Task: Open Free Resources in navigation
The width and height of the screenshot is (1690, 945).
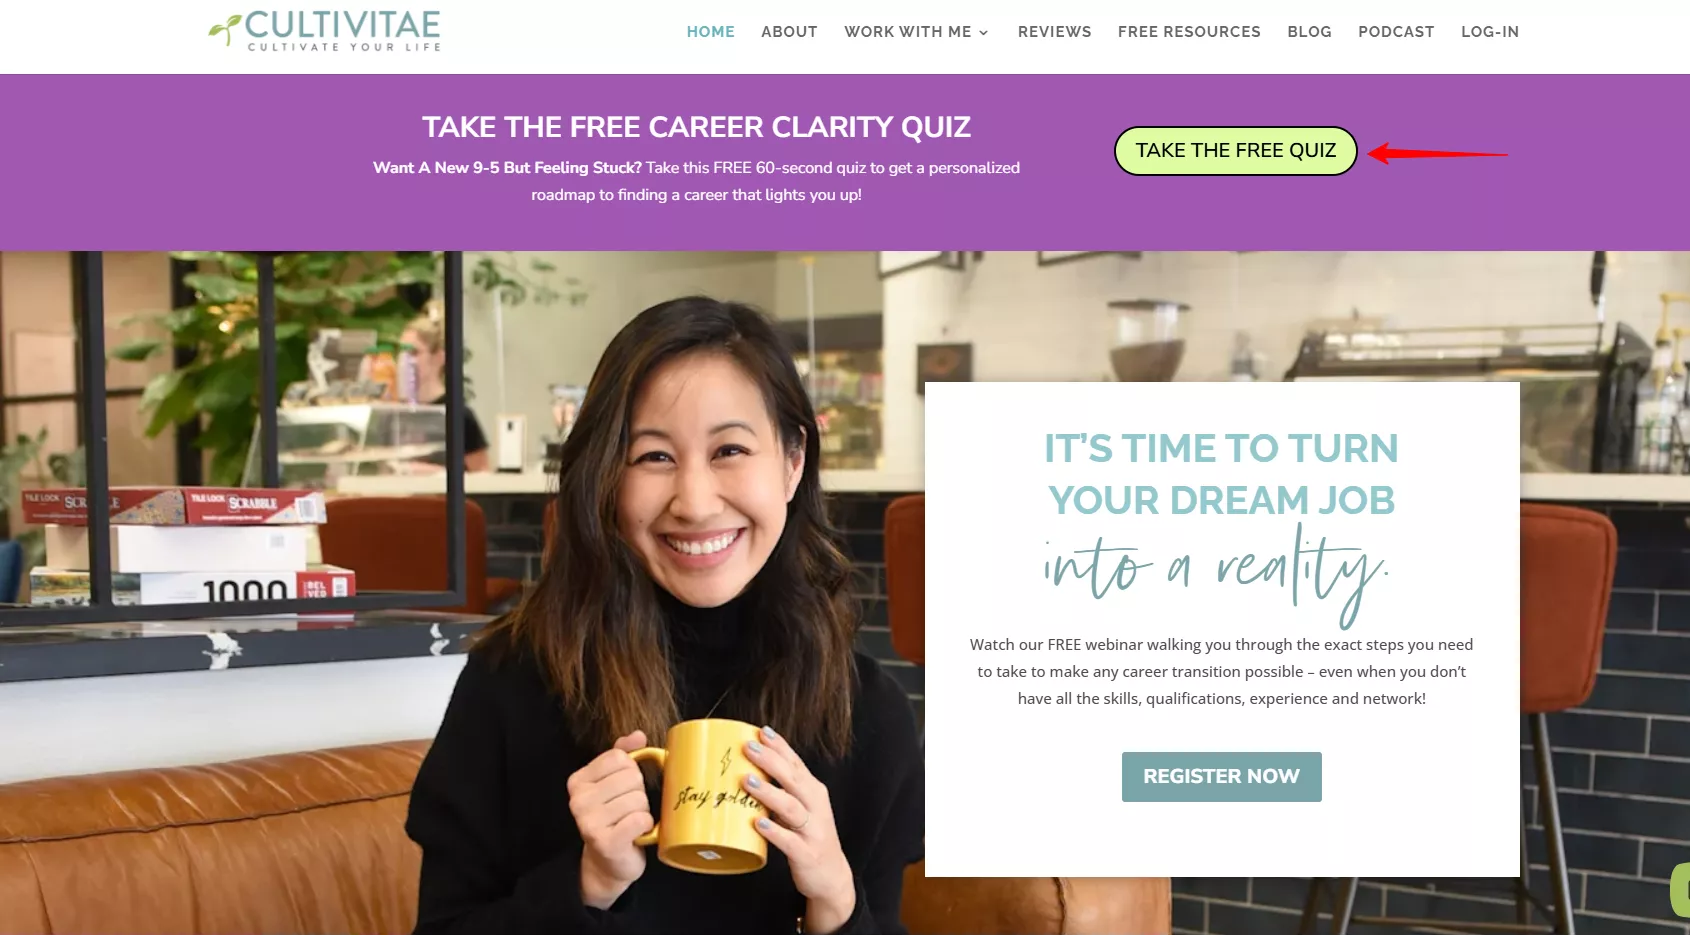Action: click(1189, 32)
